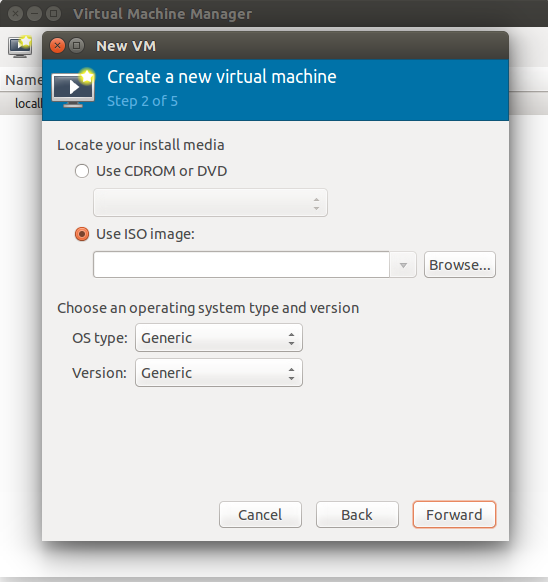Click the ISO image path field

241,265
